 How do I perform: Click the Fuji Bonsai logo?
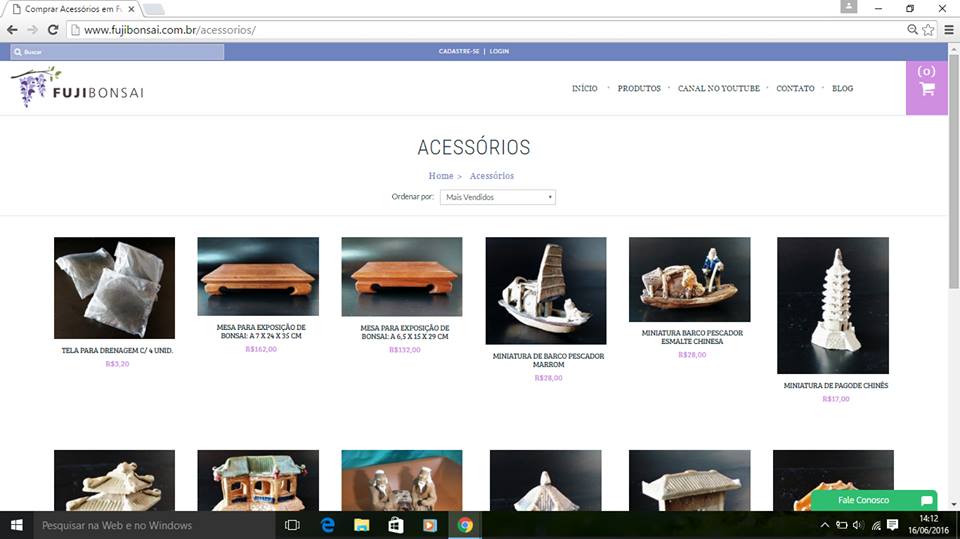(x=78, y=89)
